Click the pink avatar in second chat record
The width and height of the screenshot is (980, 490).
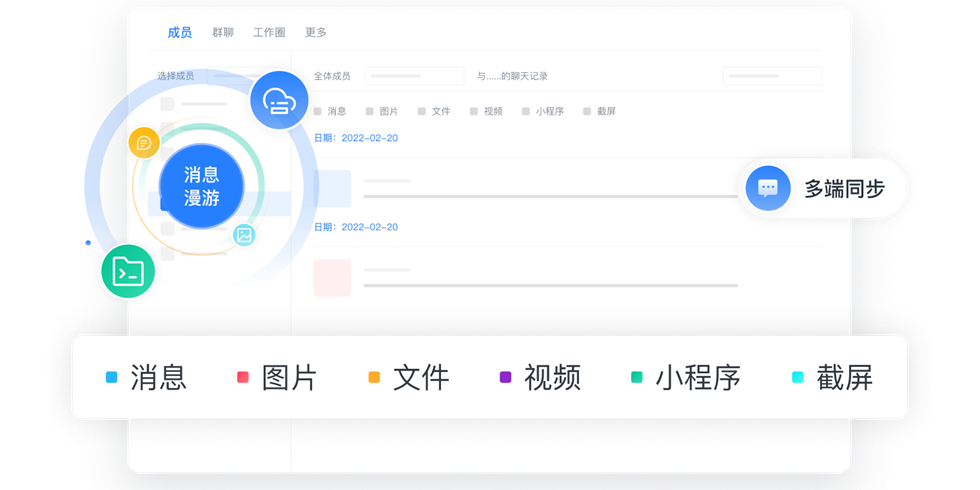point(332,278)
